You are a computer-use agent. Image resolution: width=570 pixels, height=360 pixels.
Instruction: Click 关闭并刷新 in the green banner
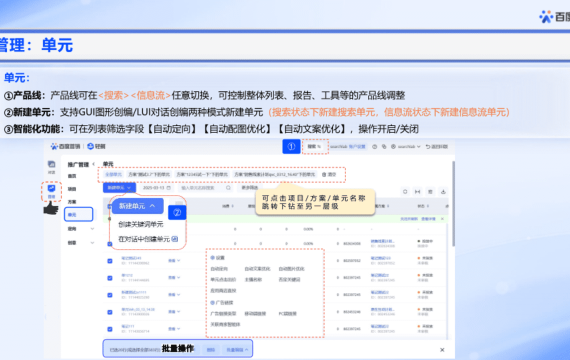click(409, 219)
